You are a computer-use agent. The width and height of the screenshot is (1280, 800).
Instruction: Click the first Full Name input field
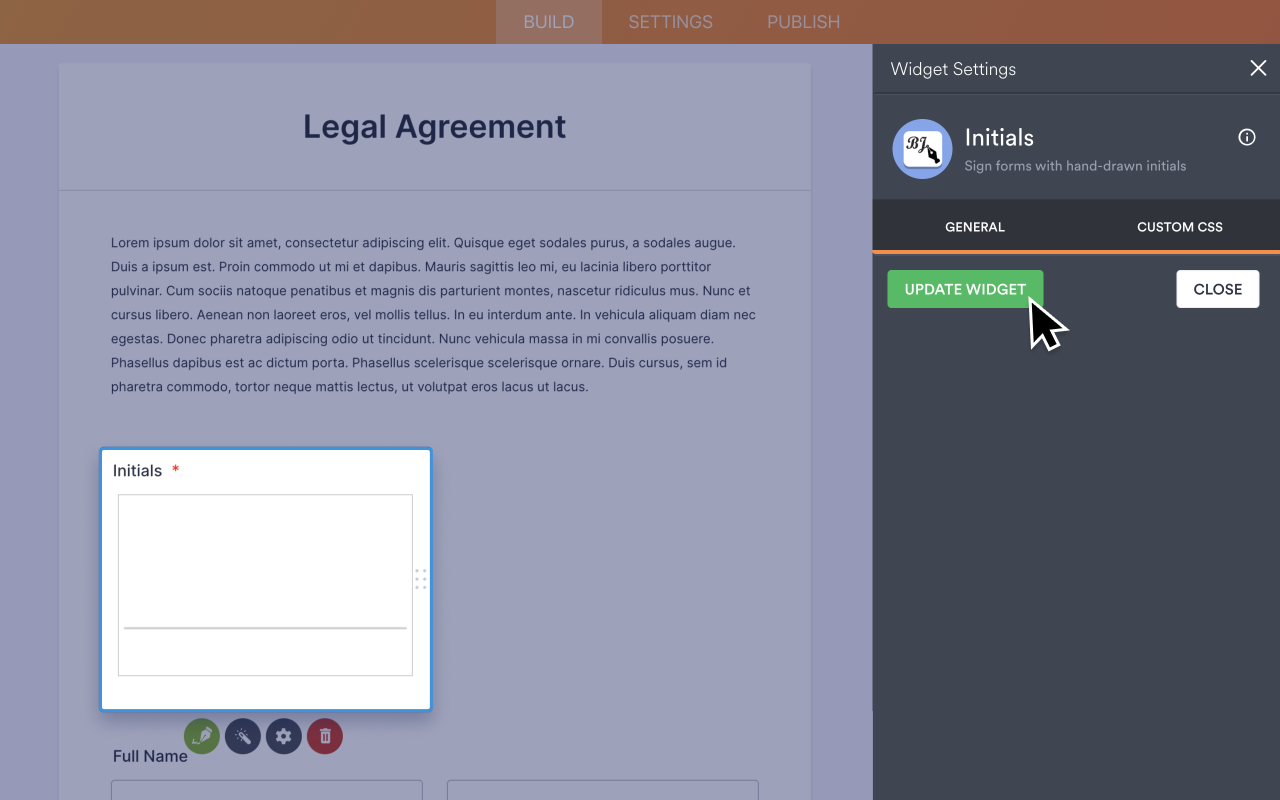267,790
